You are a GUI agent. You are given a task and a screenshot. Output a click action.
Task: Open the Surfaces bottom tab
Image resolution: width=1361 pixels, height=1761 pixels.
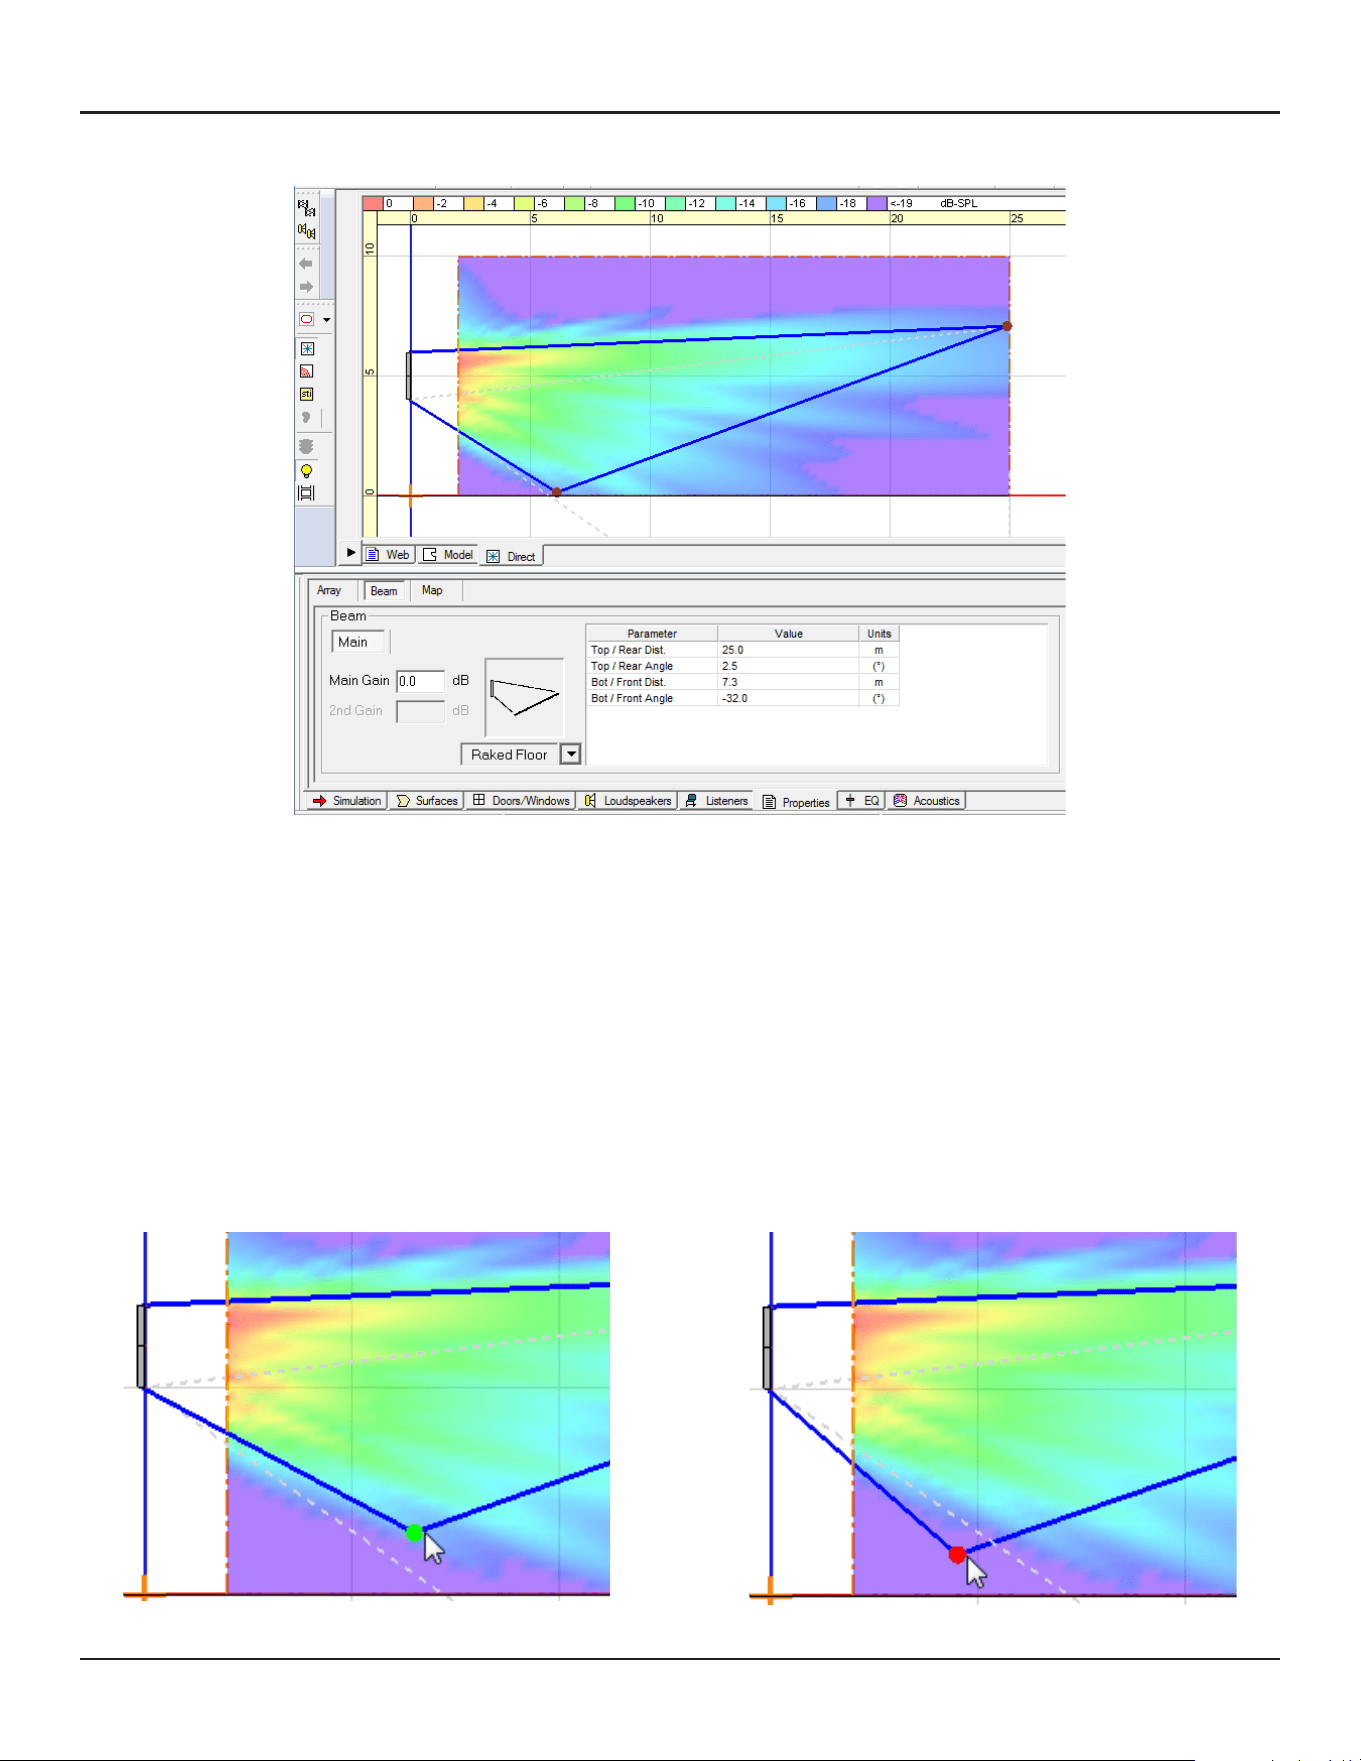point(427,801)
